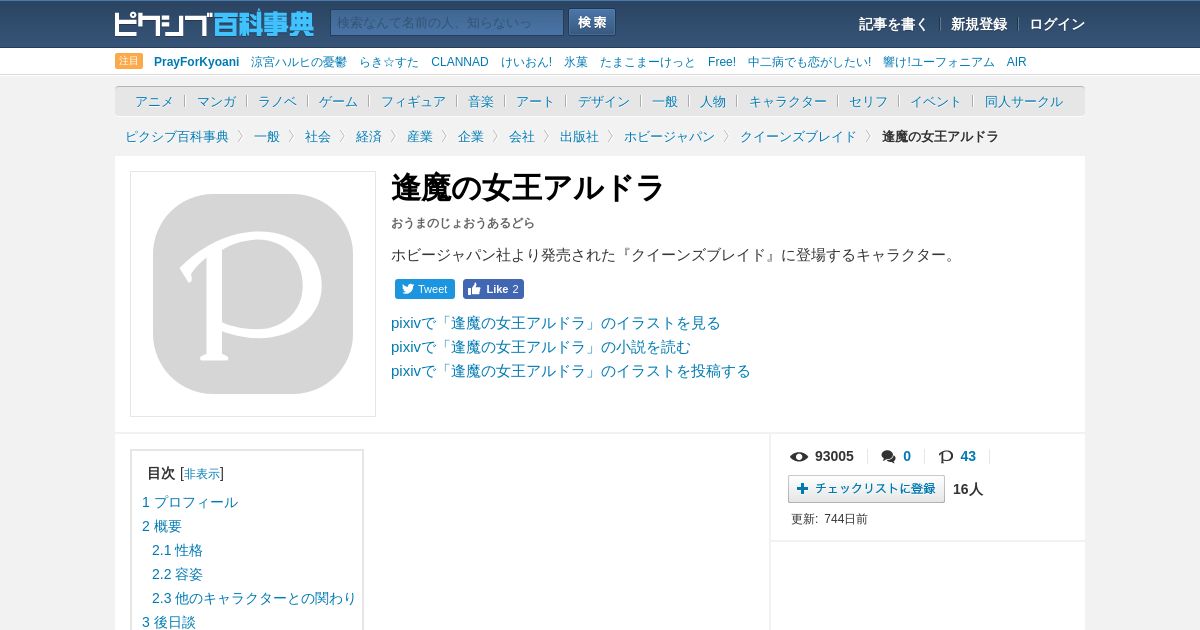Open the 中二病でも恋がしたい! trending tag
The width and height of the screenshot is (1200, 630).
[809, 62]
